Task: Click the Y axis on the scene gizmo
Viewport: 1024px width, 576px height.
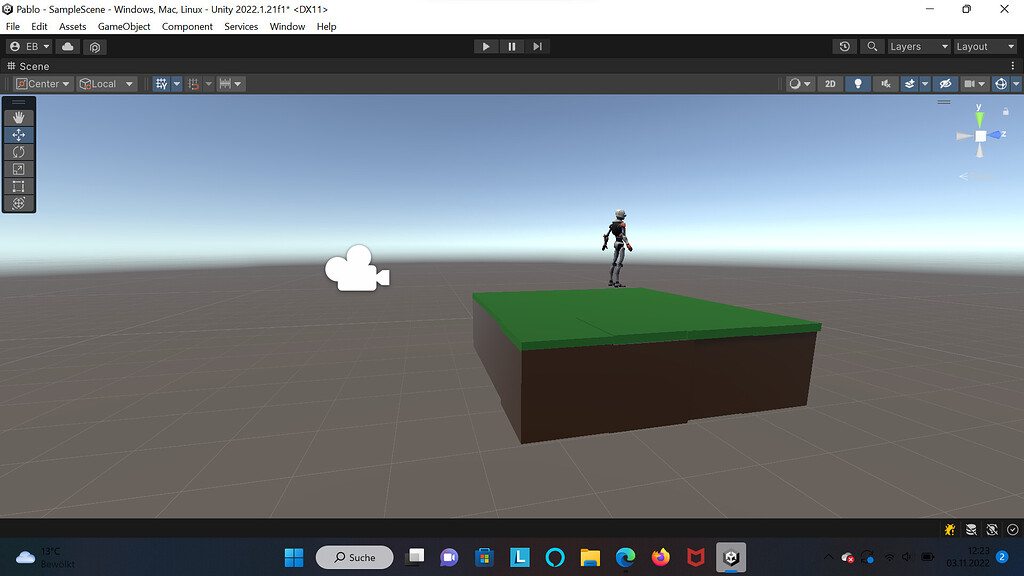Action: point(979,117)
